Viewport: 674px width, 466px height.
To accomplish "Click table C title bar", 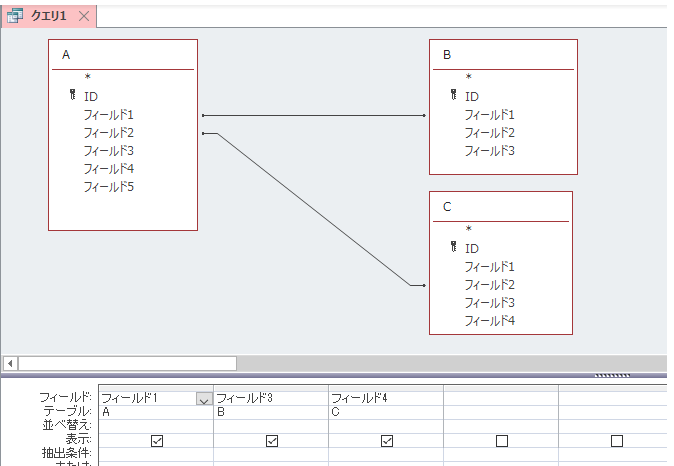I will click(501, 206).
